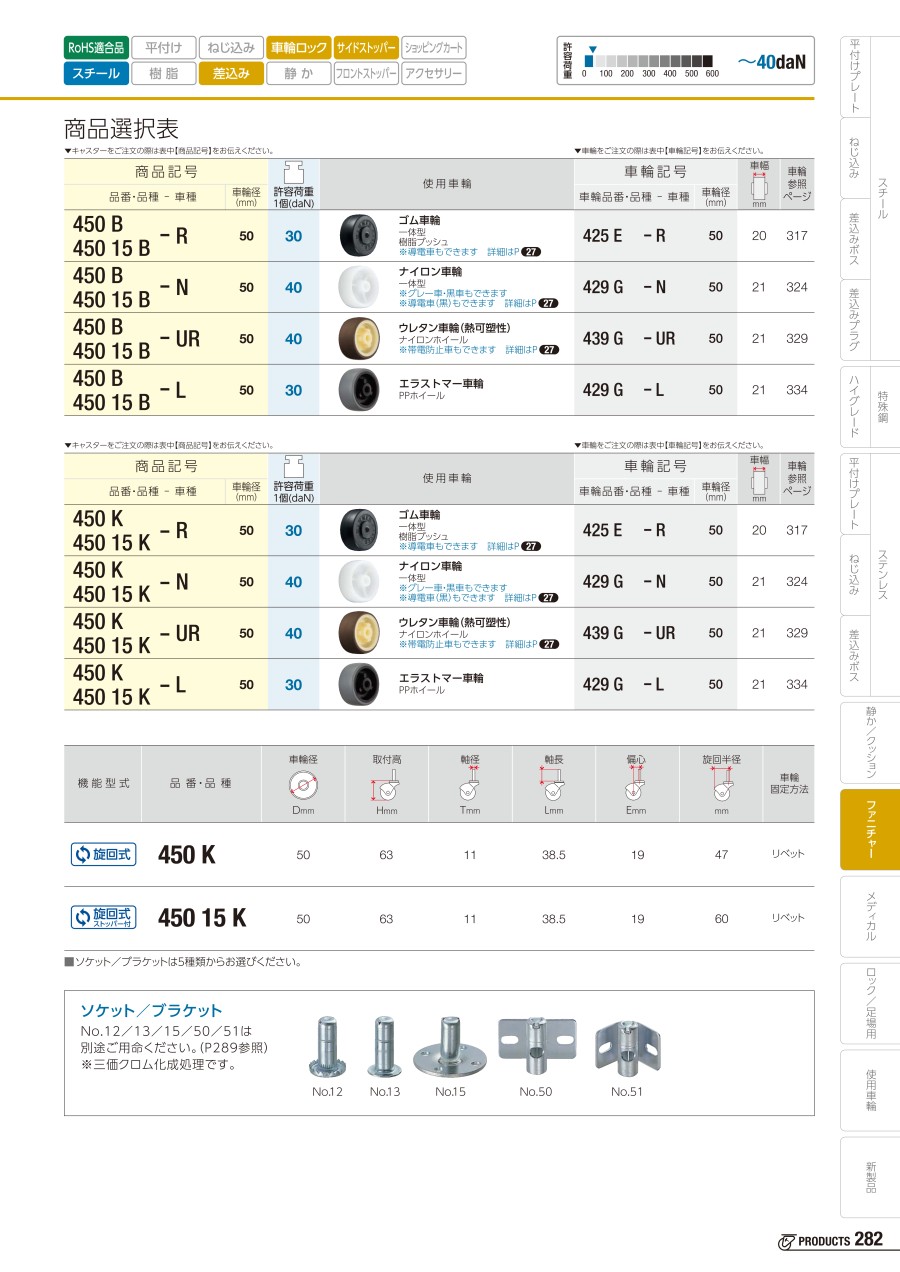
Task: Click the No.12 socket image
Action: pos(327,1047)
